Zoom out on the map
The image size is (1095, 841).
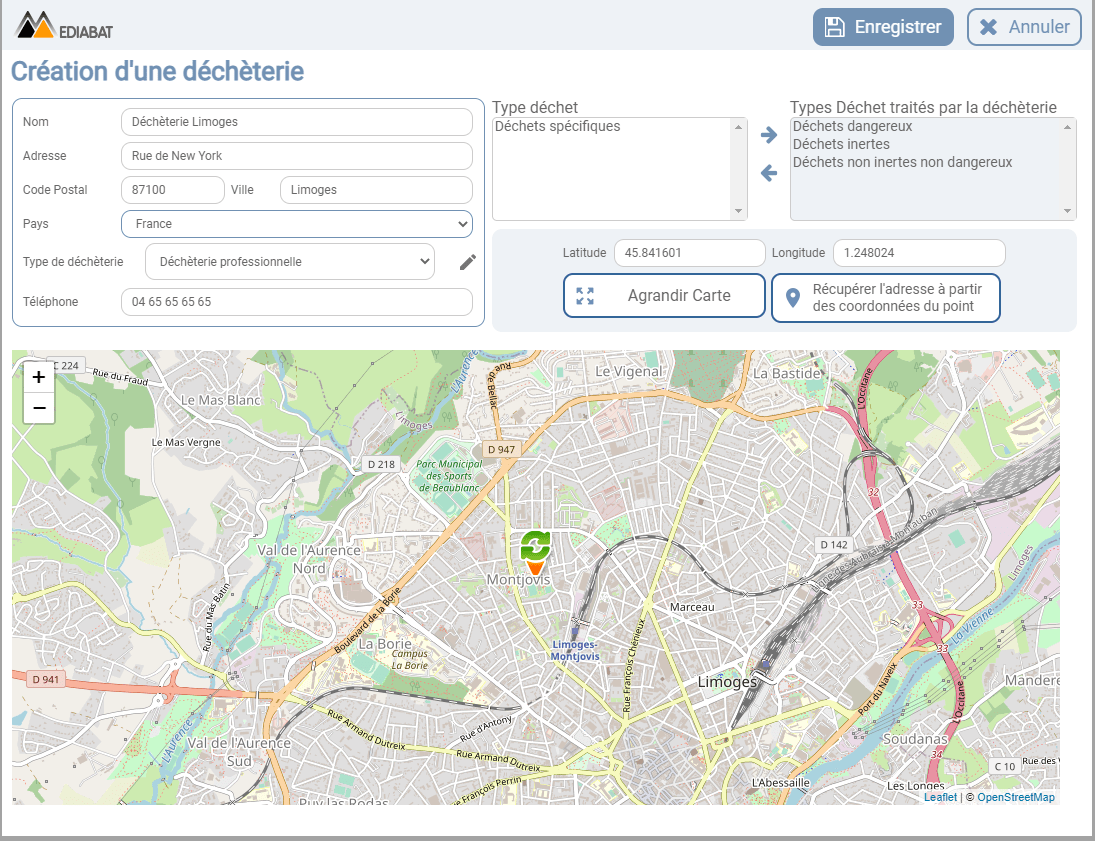(39, 407)
